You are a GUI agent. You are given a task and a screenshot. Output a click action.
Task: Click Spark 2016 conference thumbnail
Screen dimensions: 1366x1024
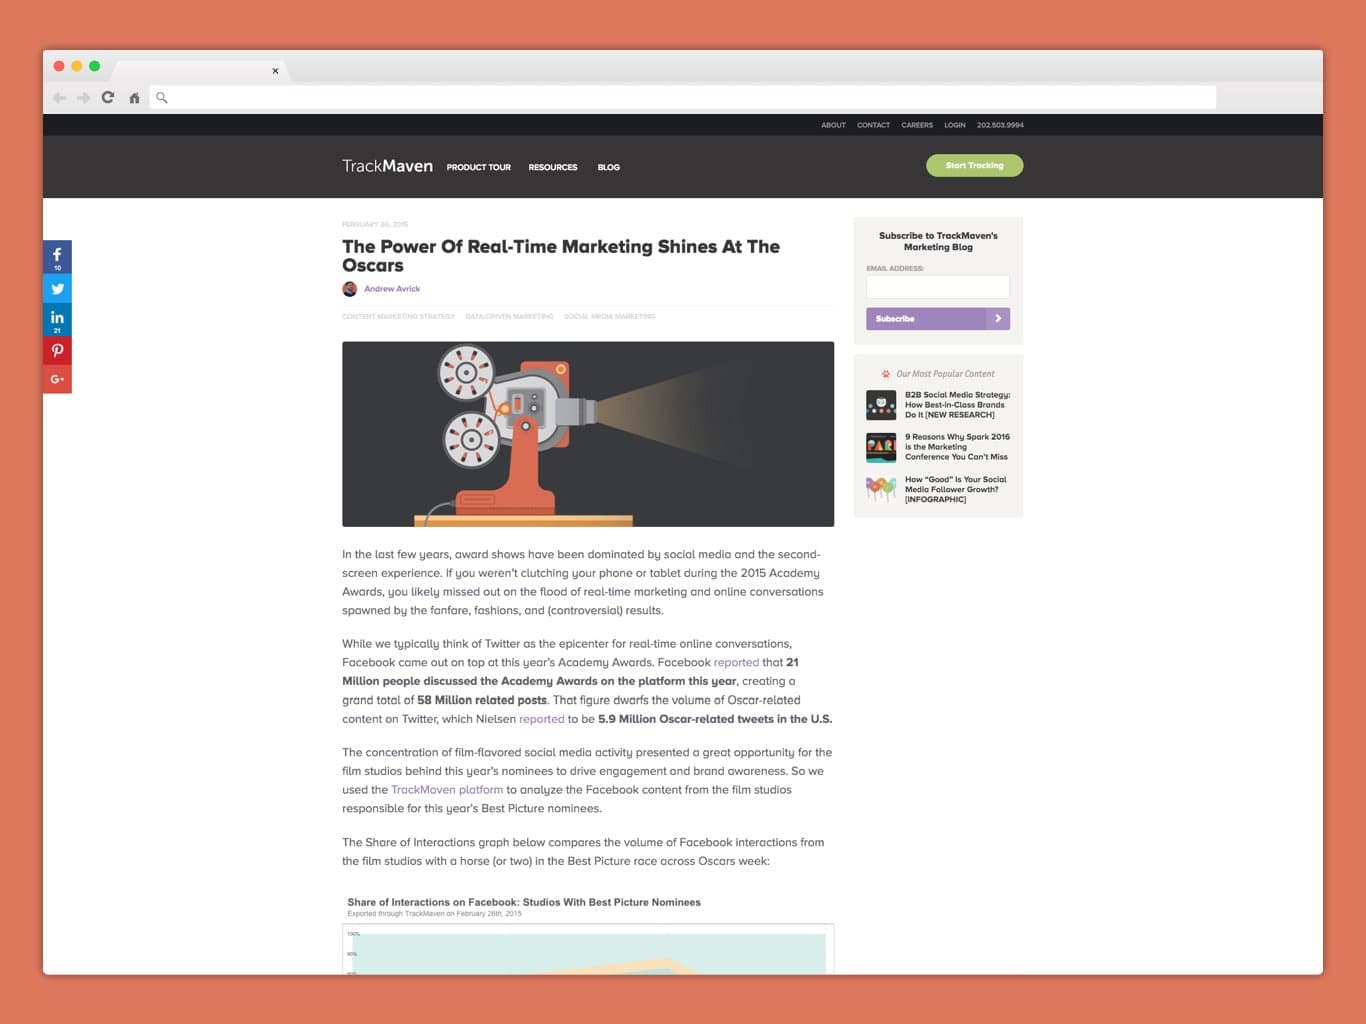point(881,447)
